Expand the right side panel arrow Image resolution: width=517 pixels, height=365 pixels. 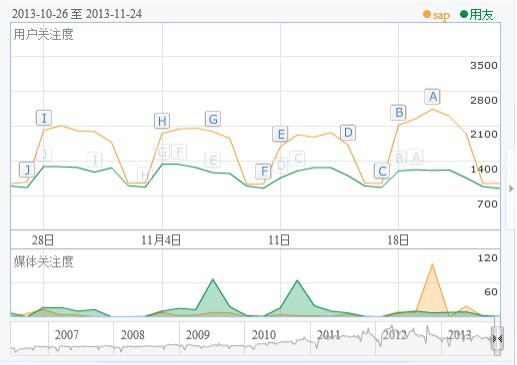click(511, 189)
